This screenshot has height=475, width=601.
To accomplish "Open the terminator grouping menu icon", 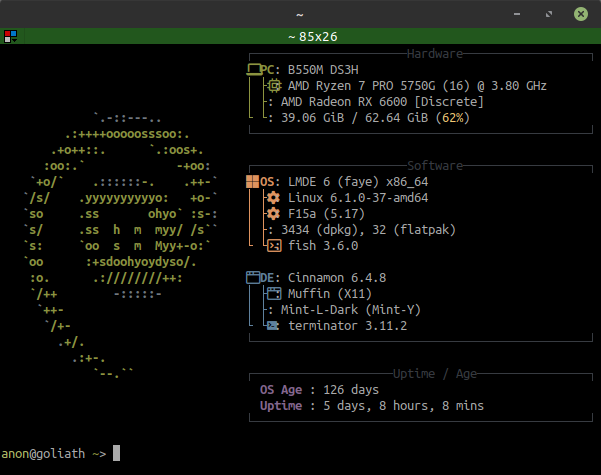I will coord(10,36).
